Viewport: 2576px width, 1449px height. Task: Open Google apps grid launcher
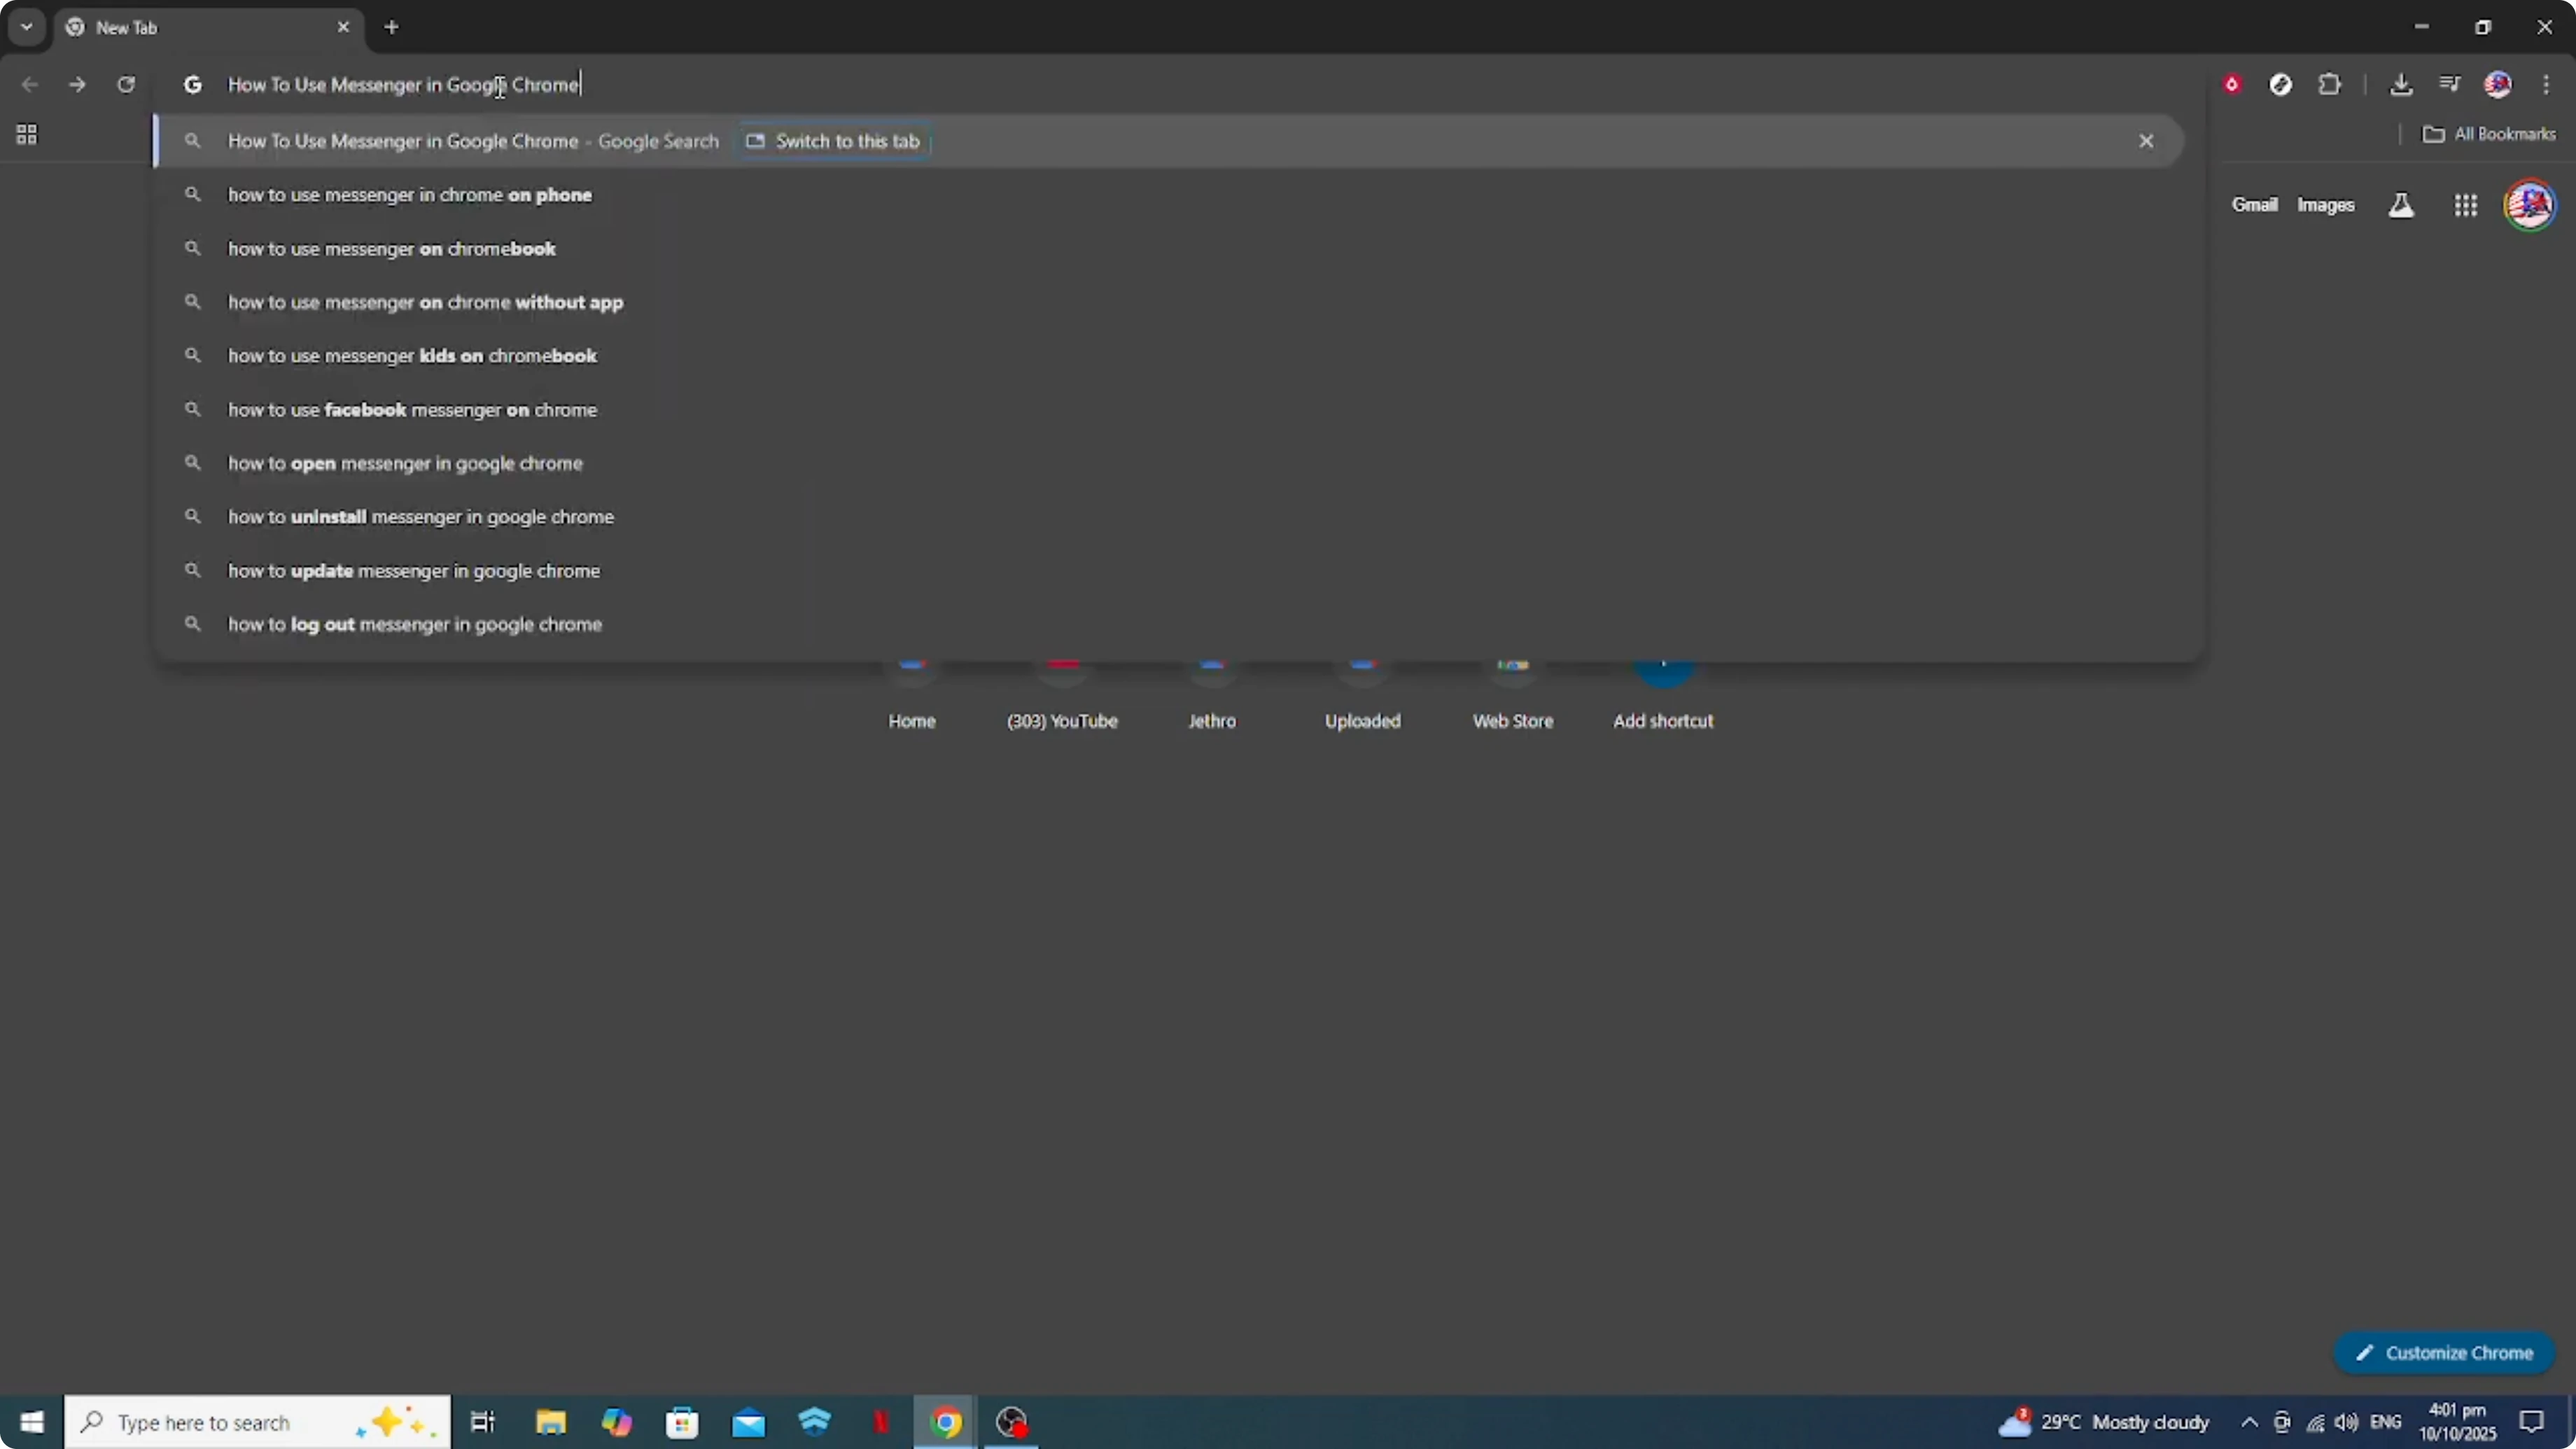coord(2466,205)
